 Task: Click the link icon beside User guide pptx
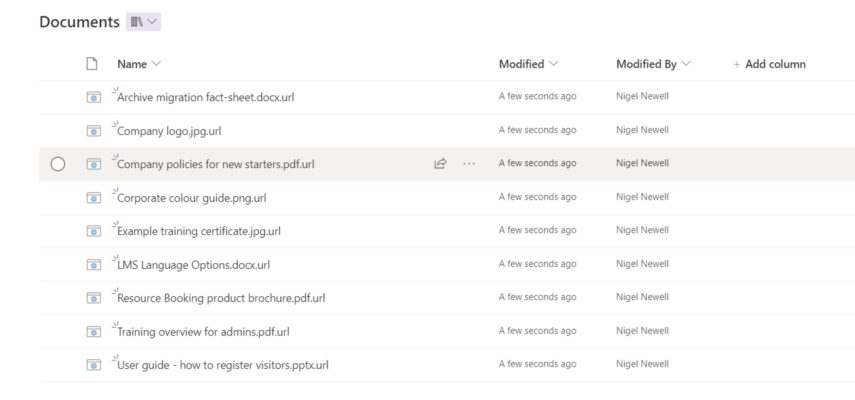click(94, 365)
